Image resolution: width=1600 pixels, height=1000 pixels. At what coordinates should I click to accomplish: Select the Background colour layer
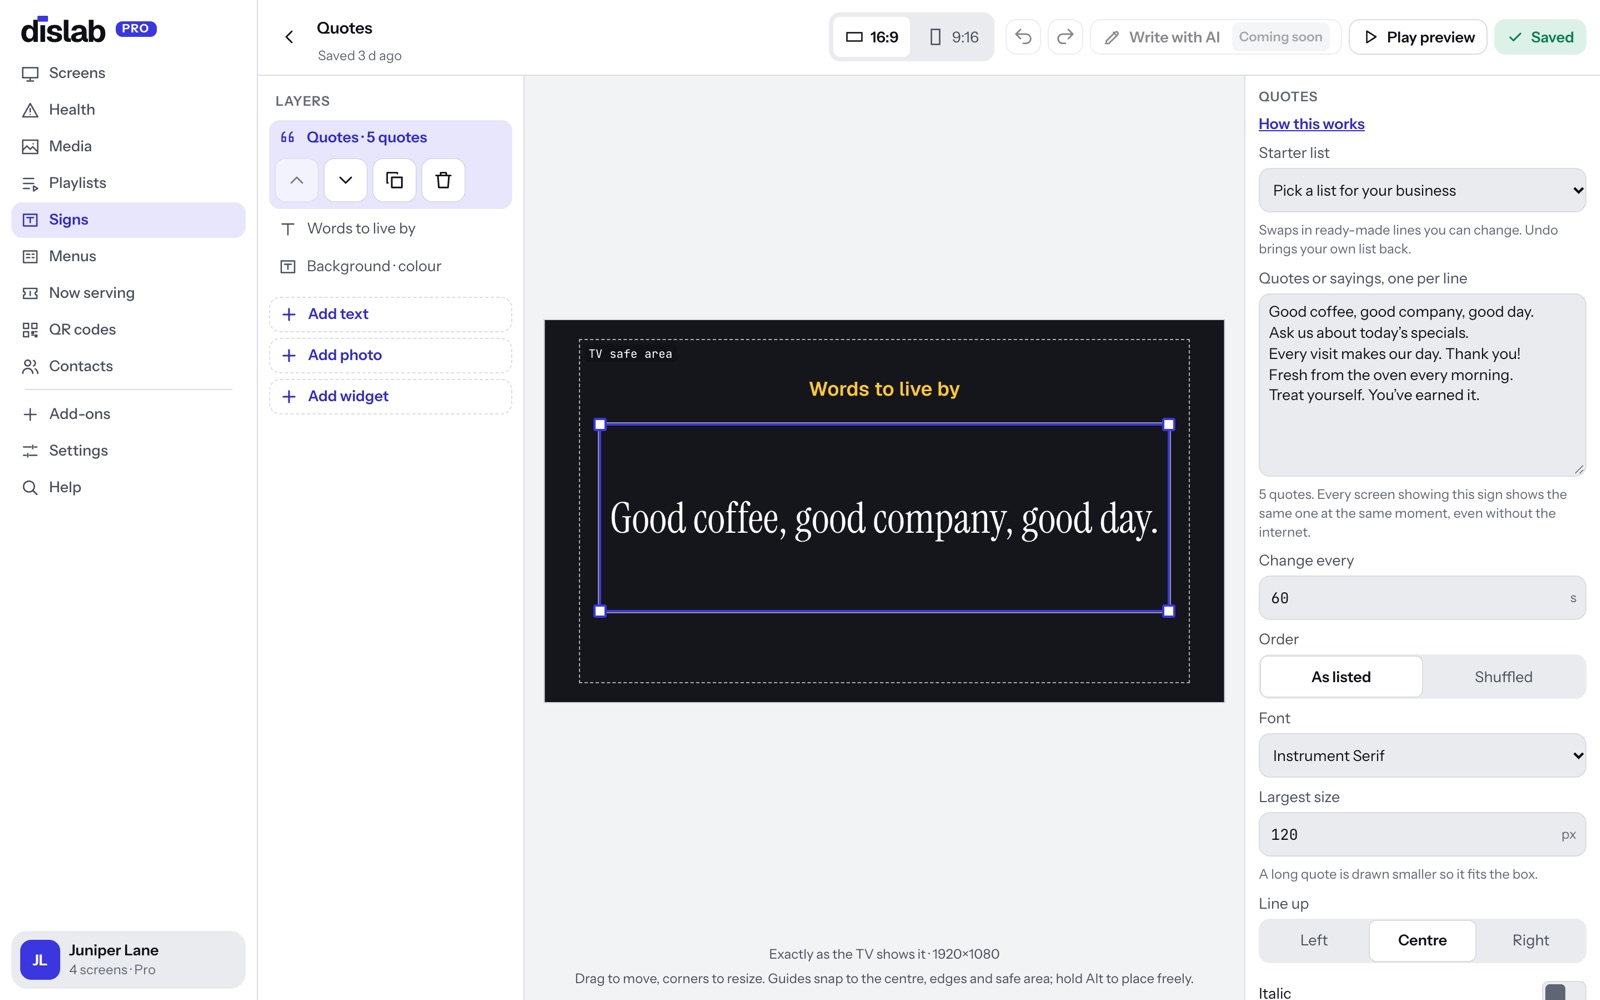390,266
